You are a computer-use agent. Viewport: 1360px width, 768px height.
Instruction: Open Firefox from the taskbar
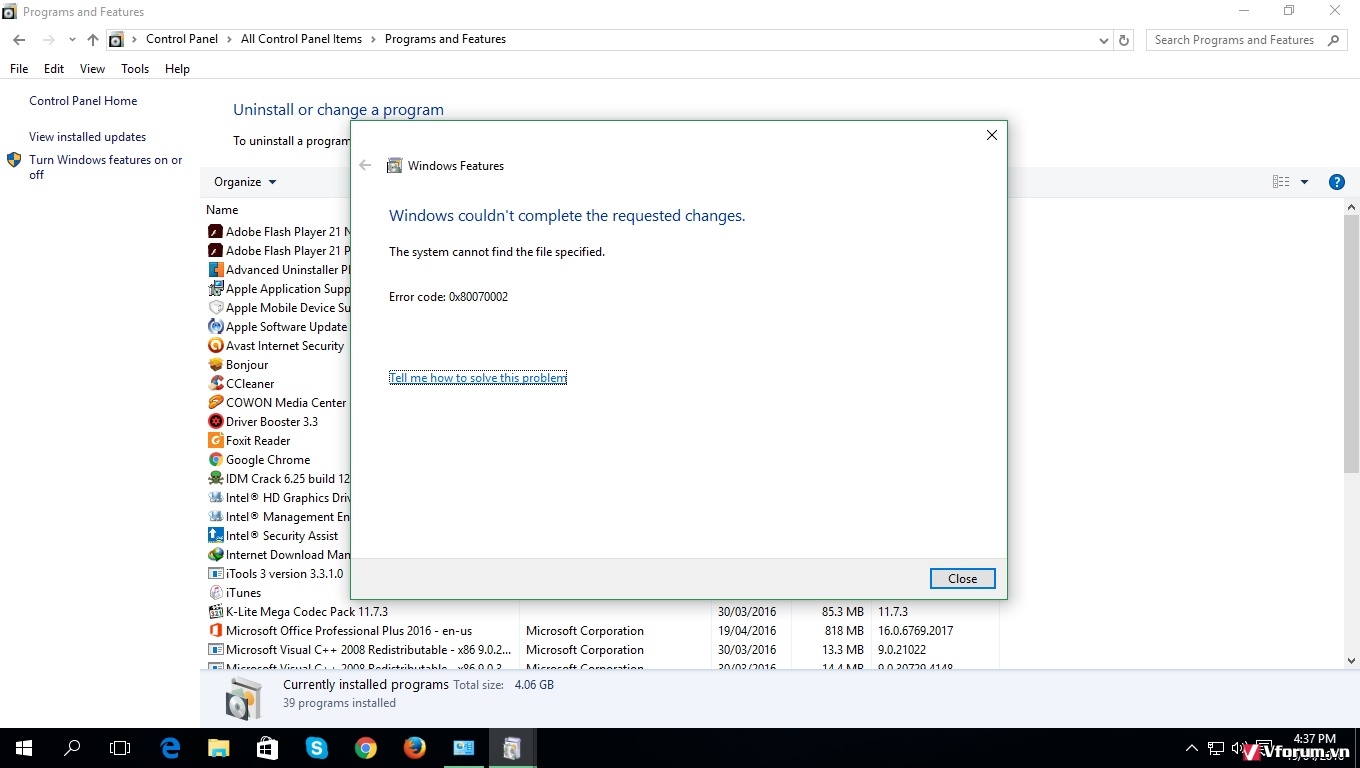[415, 748]
